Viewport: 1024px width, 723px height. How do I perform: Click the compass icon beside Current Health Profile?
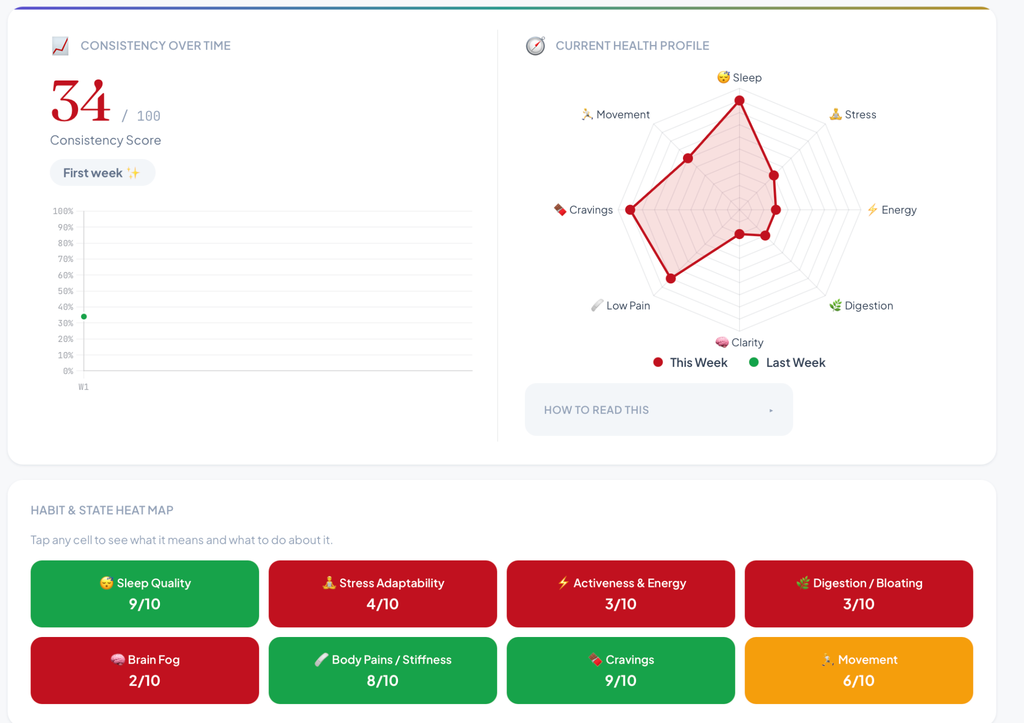pos(536,46)
